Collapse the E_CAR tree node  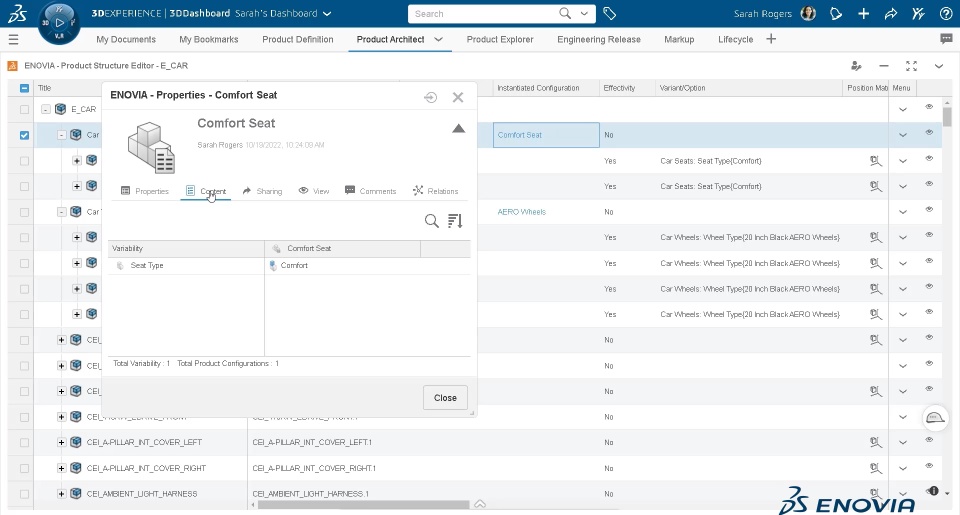tap(45, 110)
